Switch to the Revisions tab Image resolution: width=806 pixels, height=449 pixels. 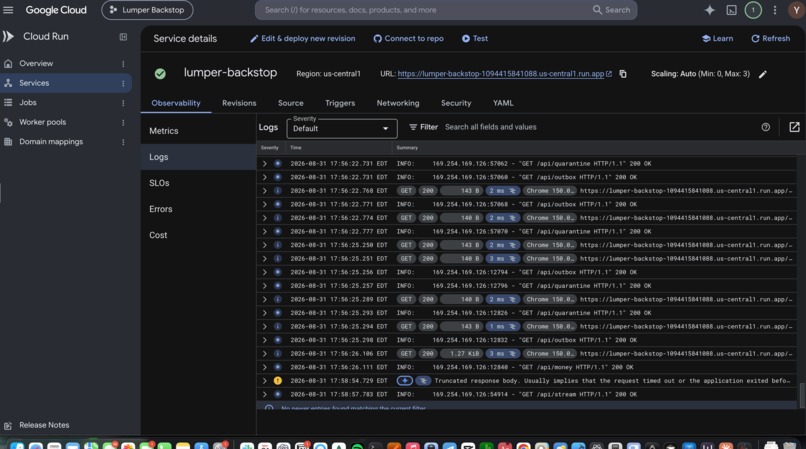pyautogui.click(x=239, y=103)
